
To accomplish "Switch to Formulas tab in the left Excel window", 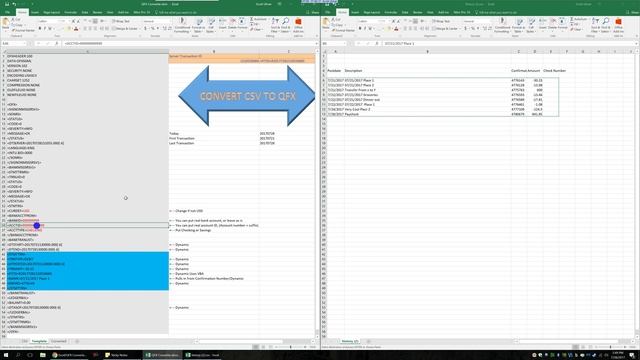I will [70, 13].
